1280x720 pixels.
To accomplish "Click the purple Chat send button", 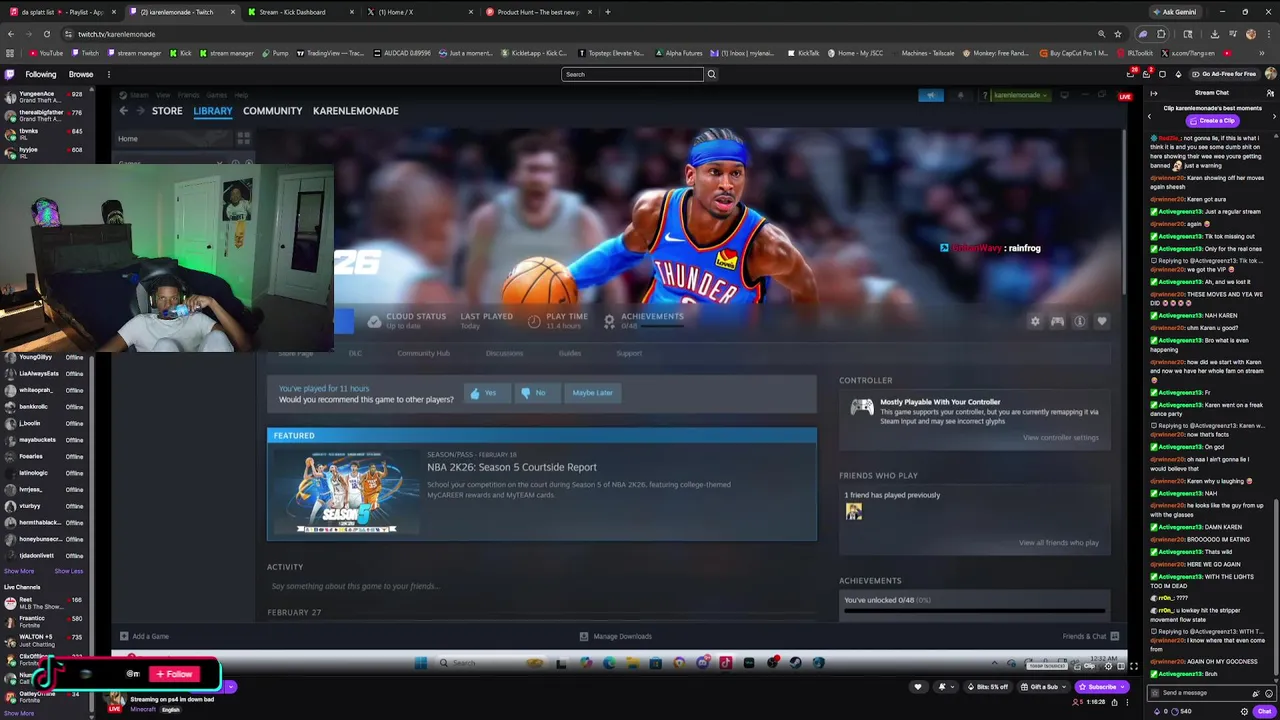I will 1264,711.
